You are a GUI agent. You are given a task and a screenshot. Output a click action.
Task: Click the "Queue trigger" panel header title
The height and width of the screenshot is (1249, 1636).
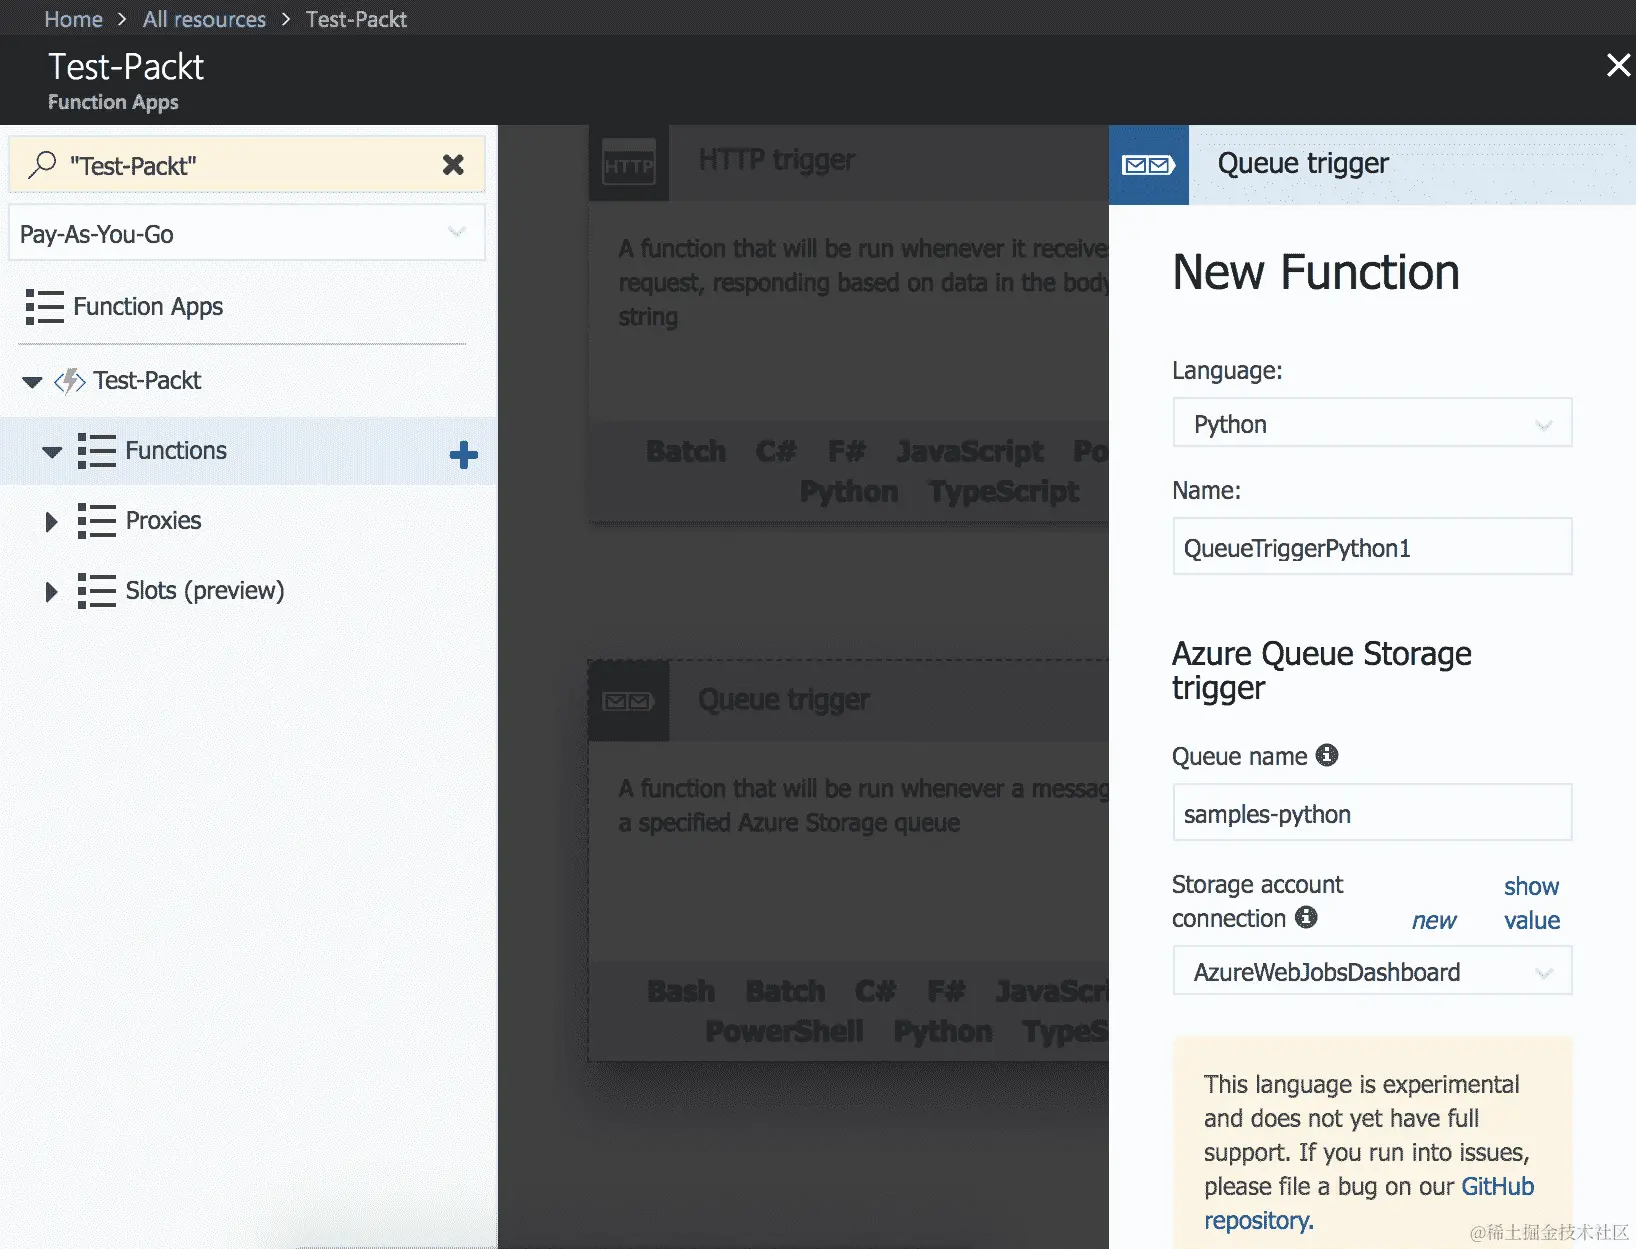[1303, 164]
